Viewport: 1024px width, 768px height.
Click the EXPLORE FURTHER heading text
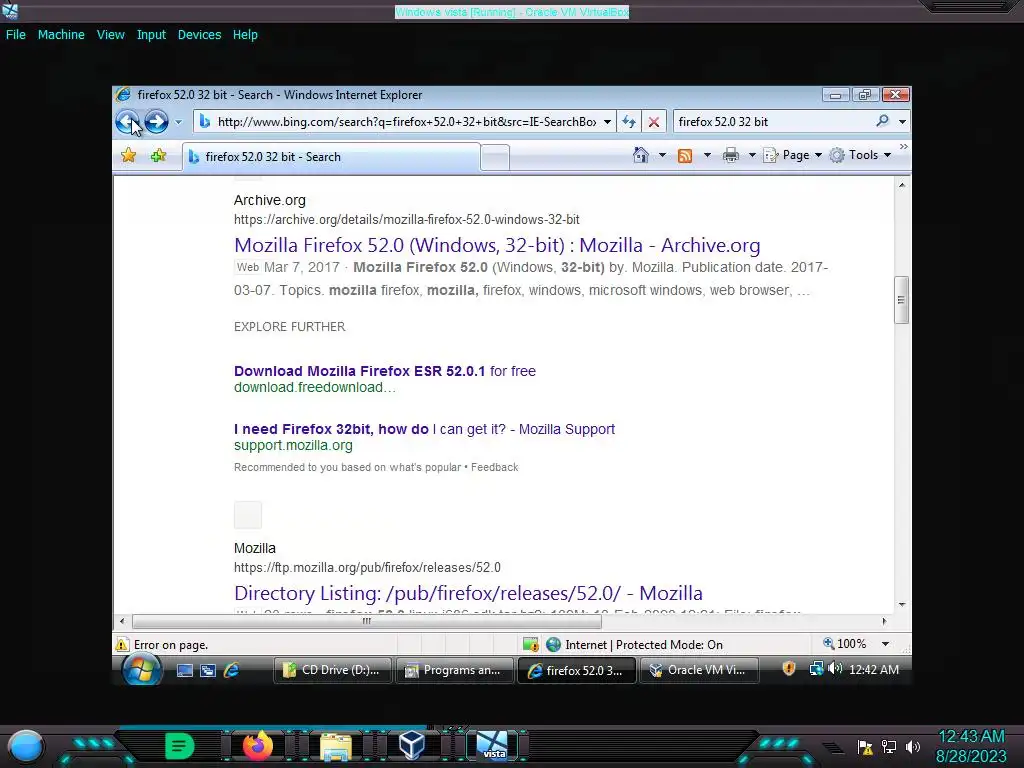coord(289,327)
